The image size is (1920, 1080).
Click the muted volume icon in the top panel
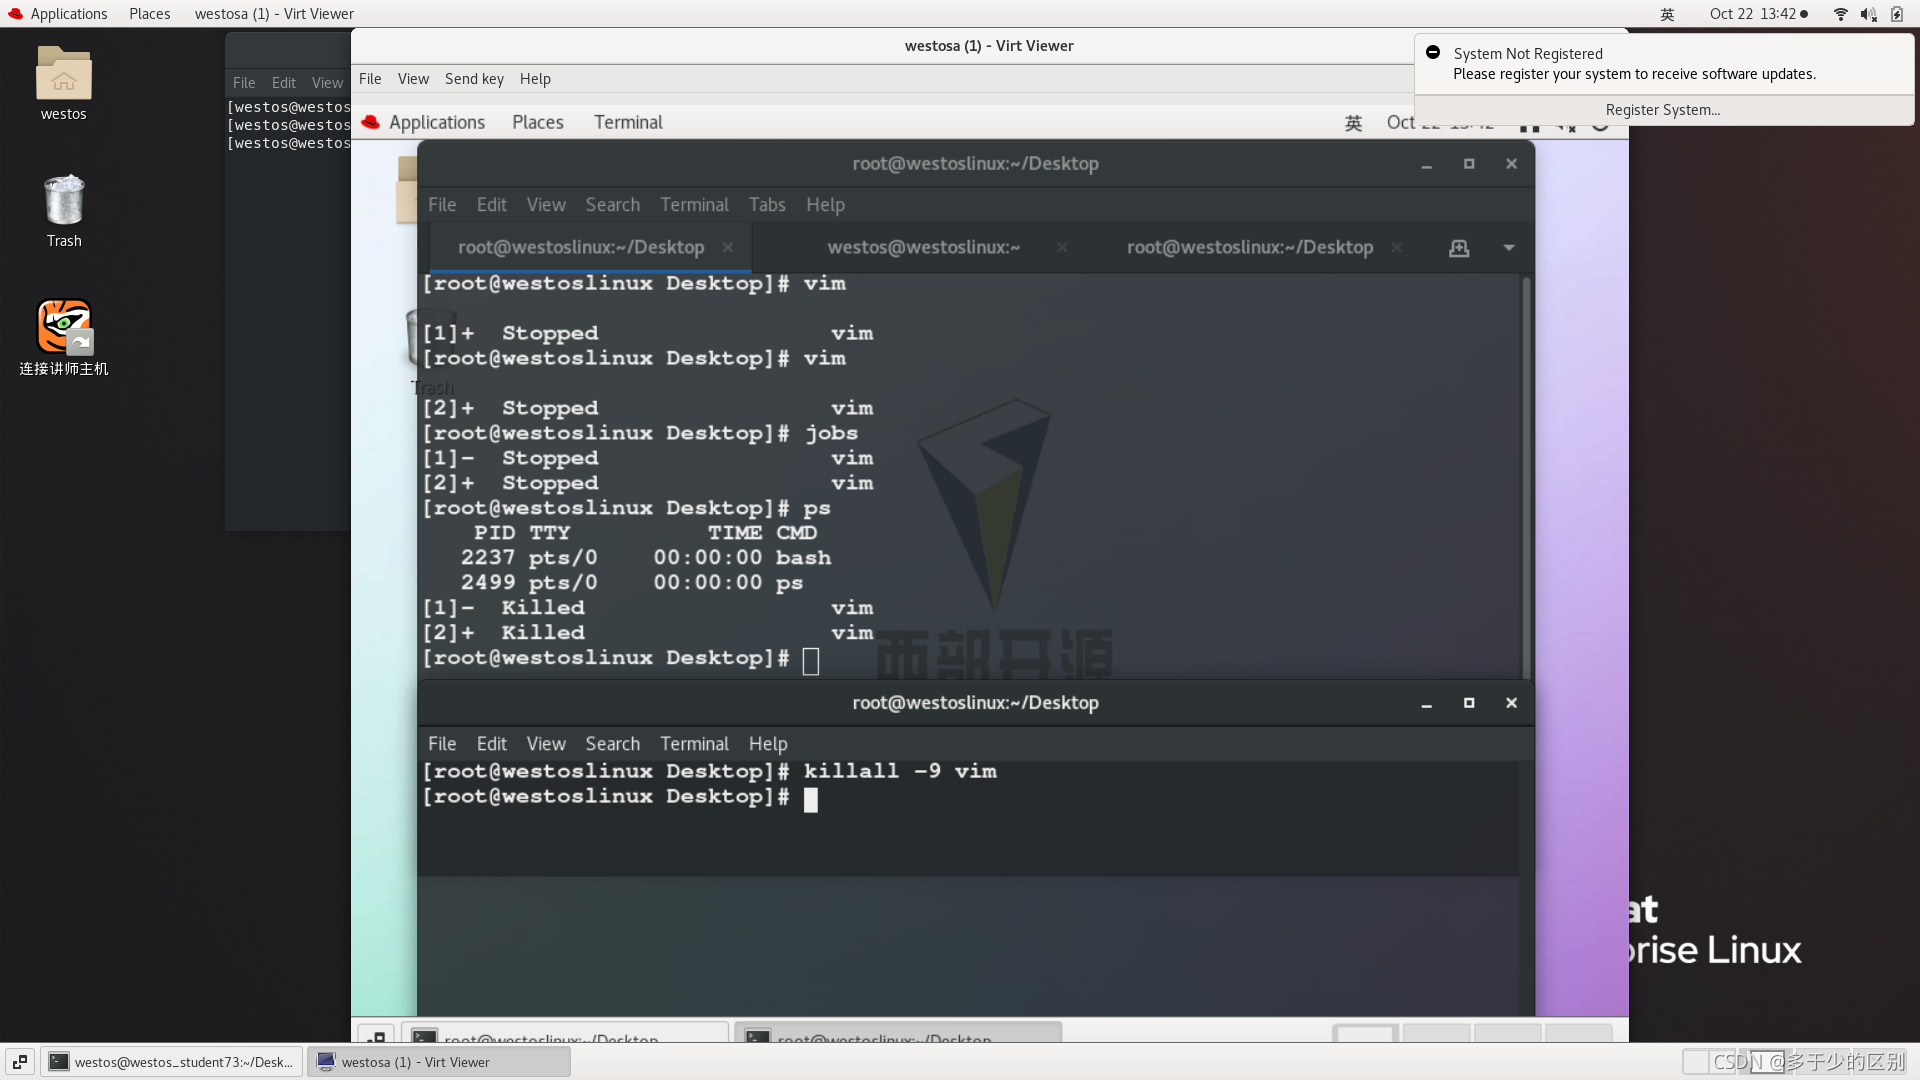[x=1868, y=14]
